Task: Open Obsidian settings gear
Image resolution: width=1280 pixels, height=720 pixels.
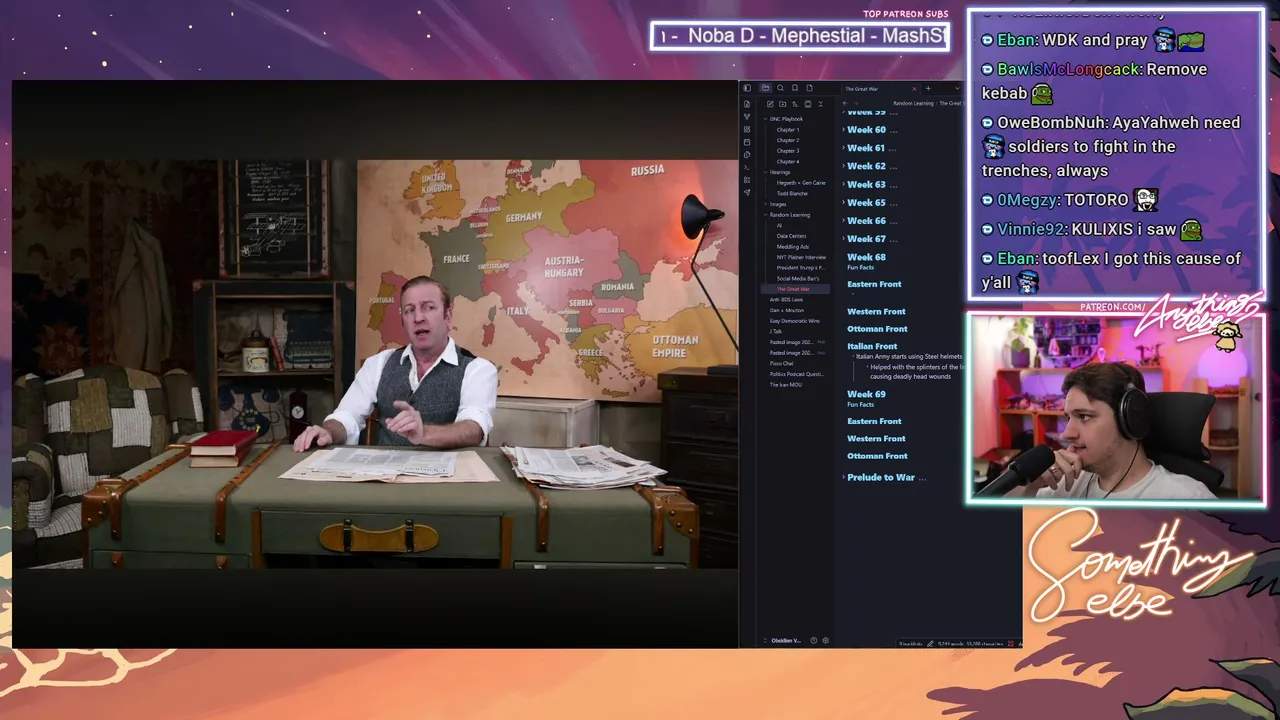Action: click(x=825, y=640)
